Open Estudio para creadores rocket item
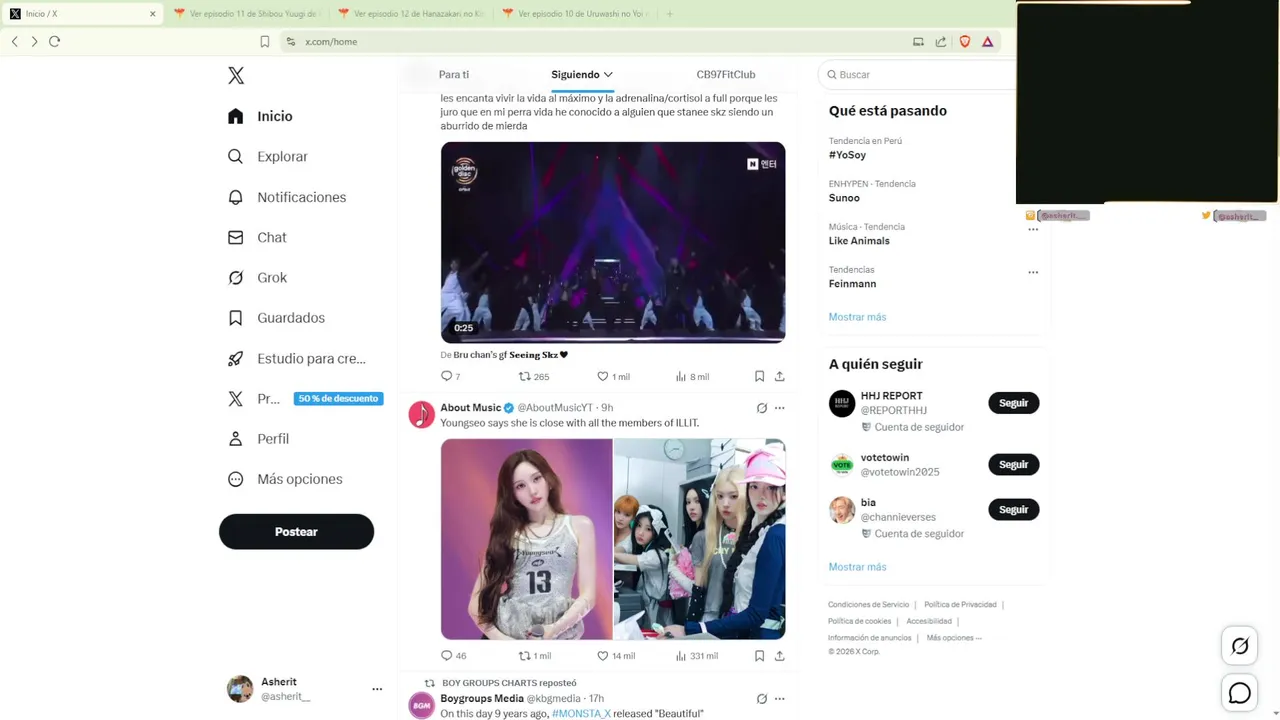 pos(296,358)
